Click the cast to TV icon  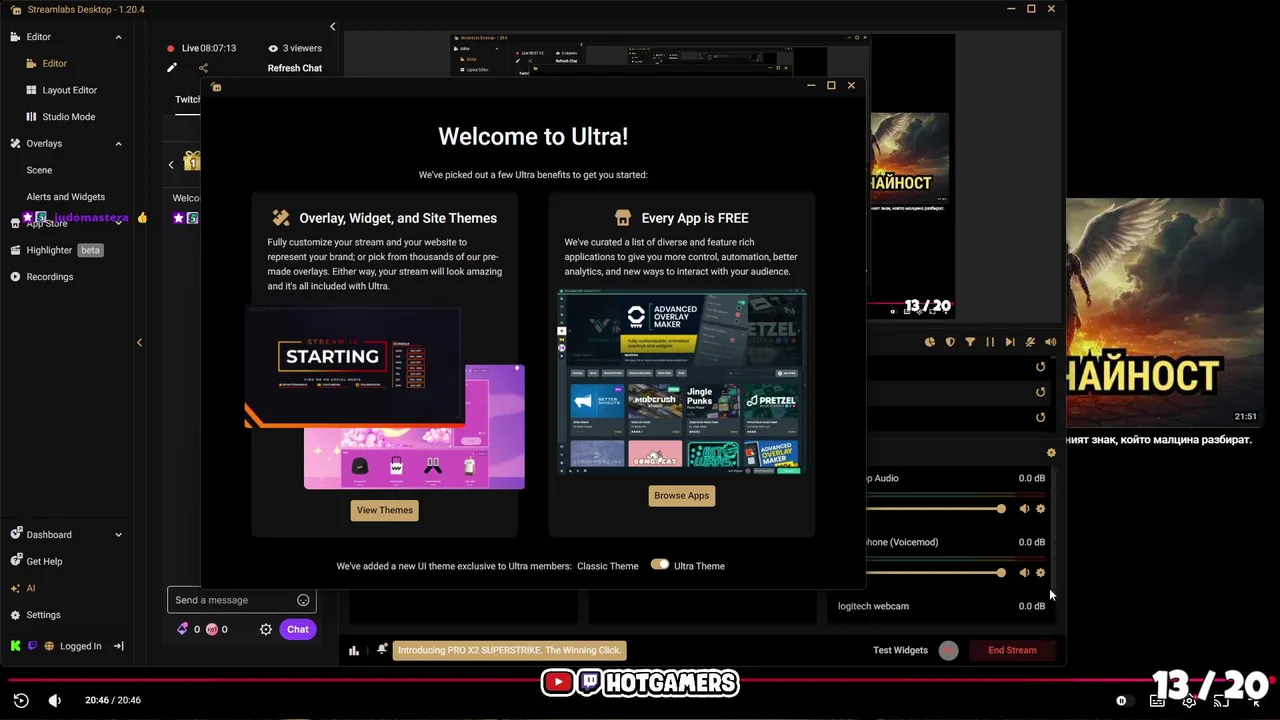pyautogui.click(x=1223, y=701)
